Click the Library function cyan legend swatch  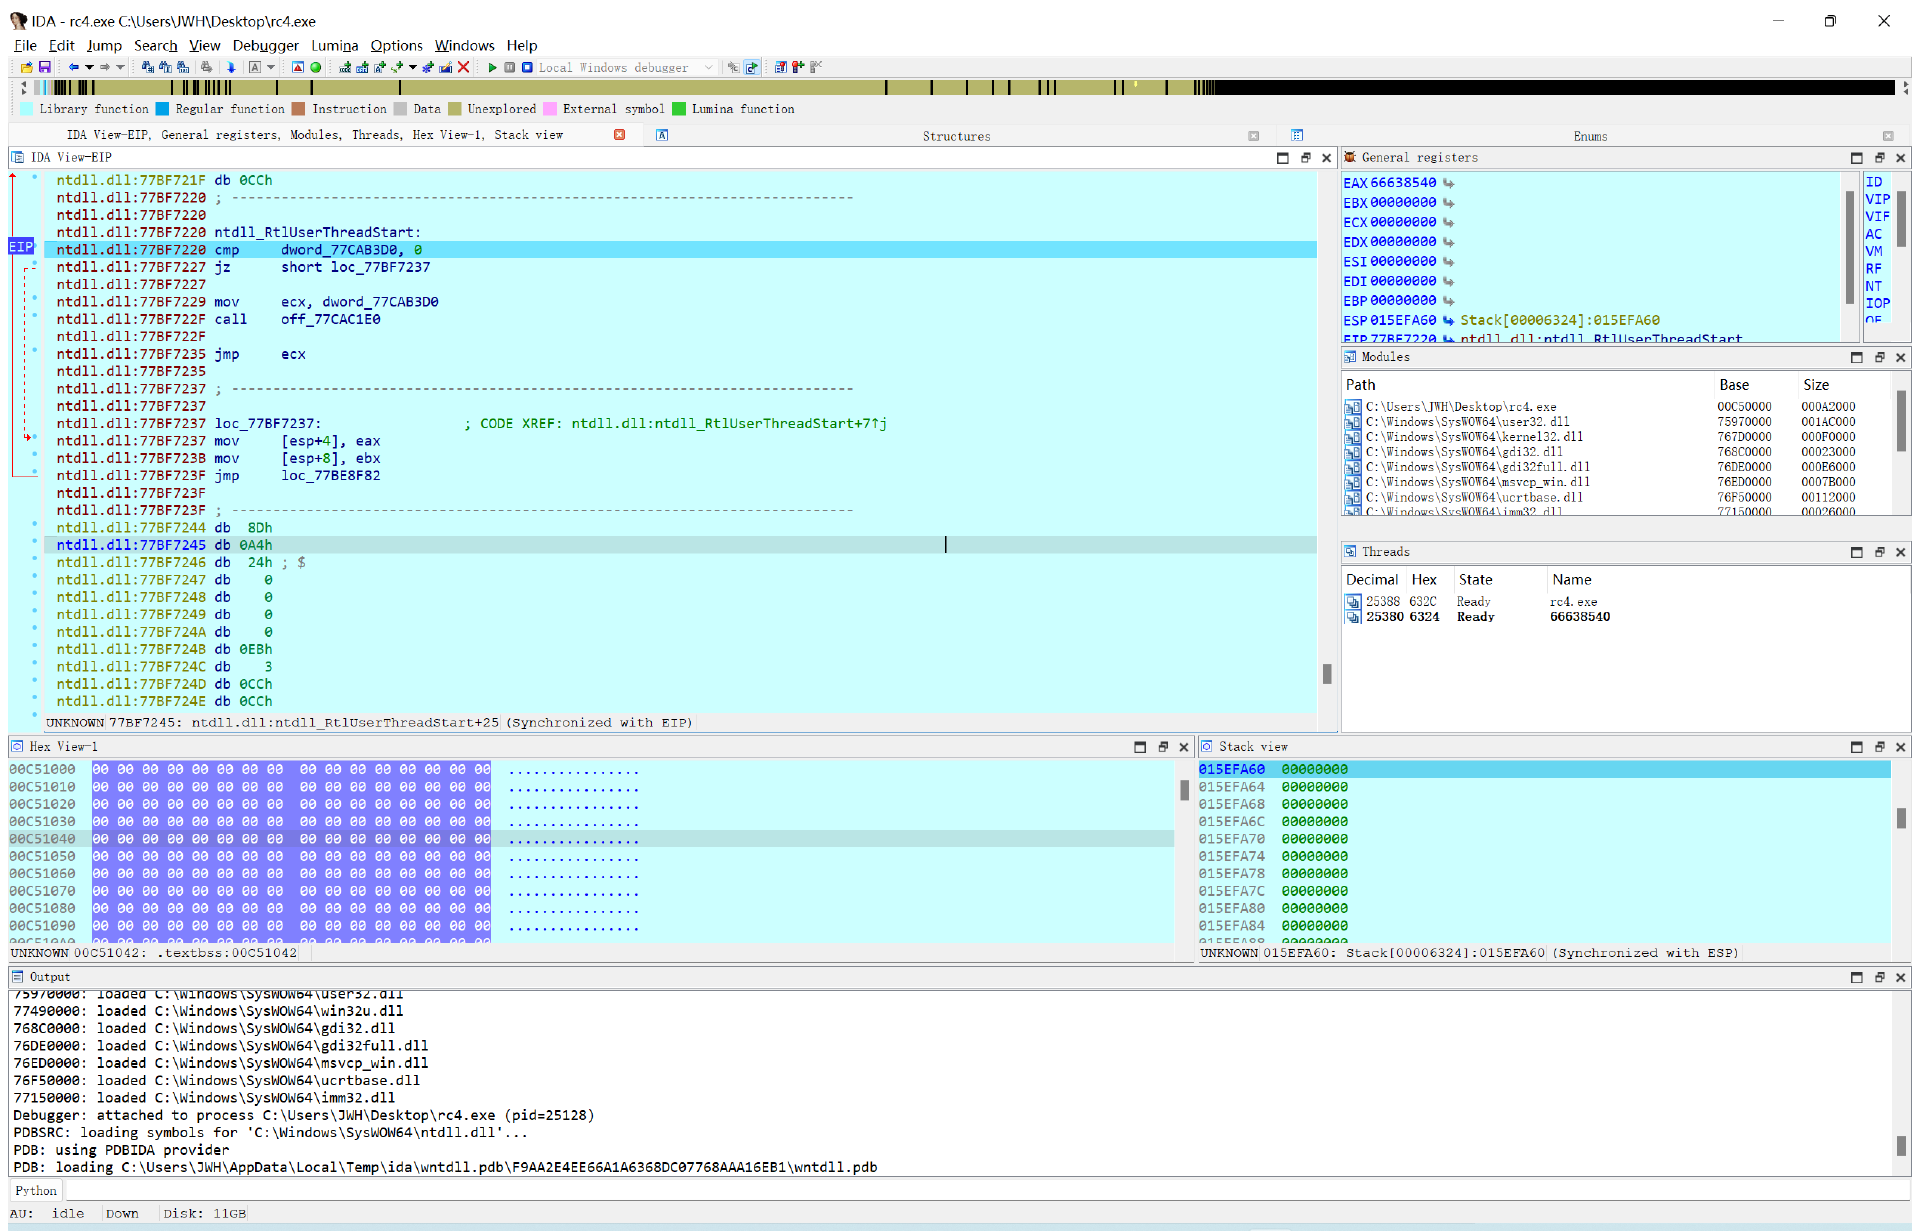point(26,109)
